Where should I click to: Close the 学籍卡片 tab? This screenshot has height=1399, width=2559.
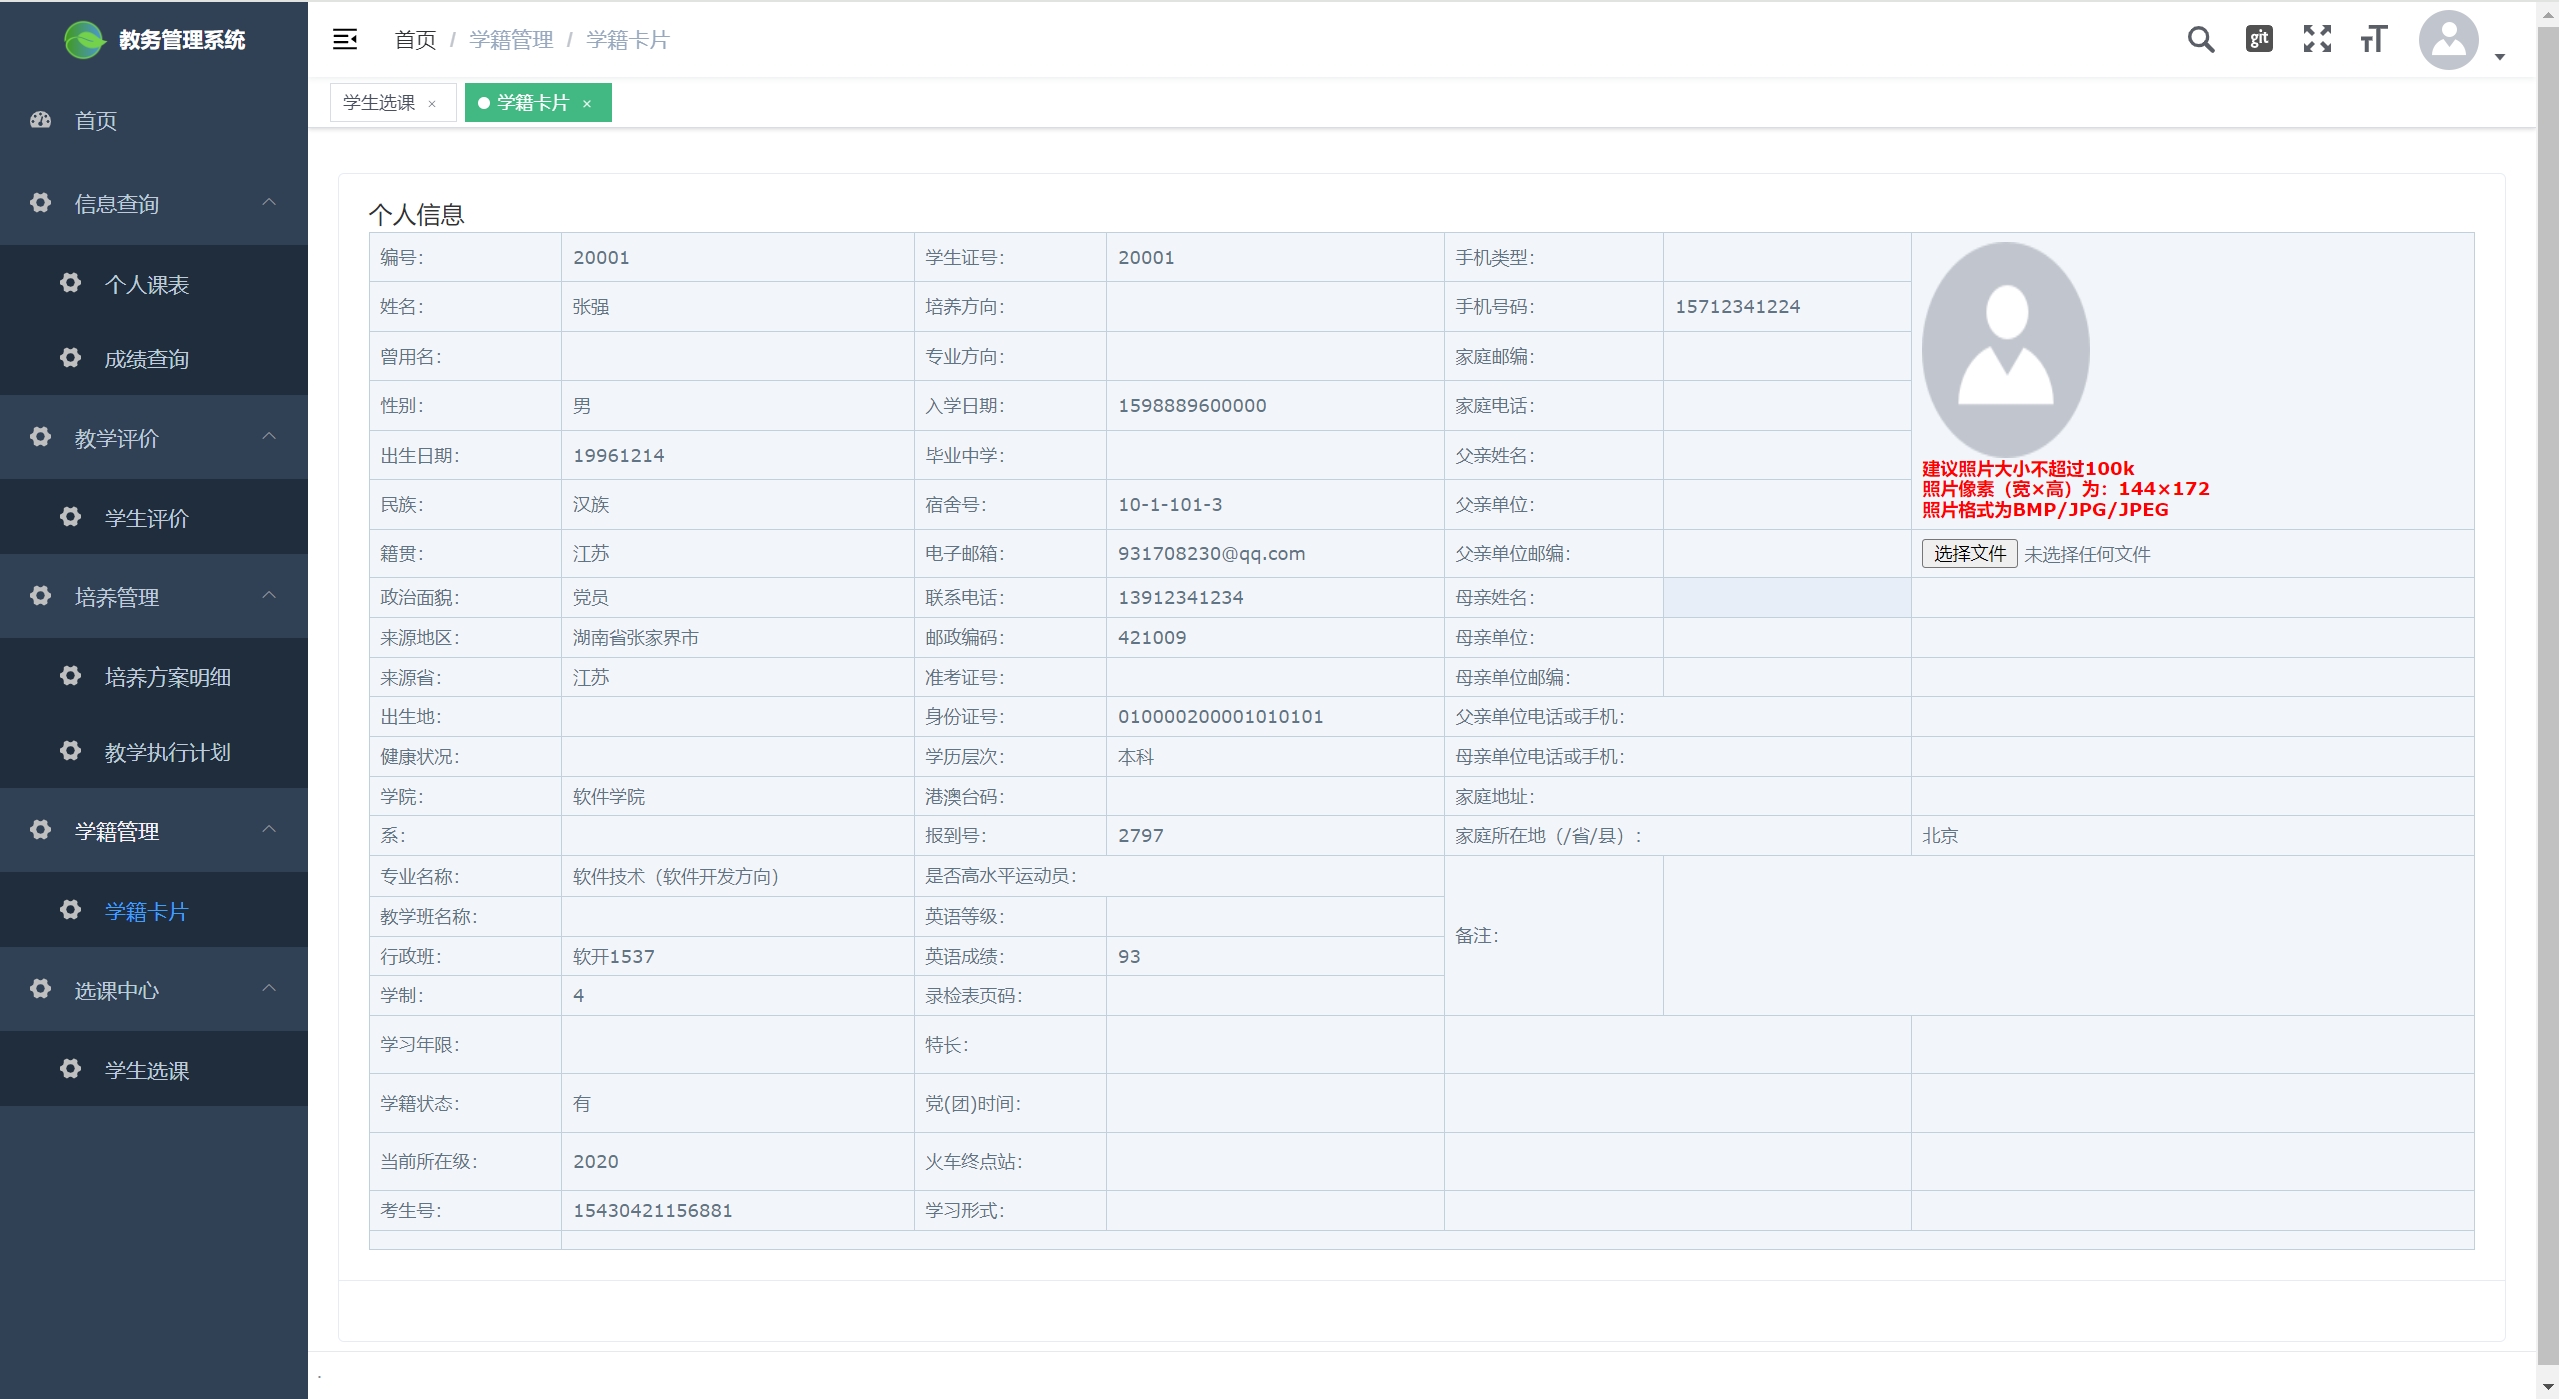(x=587, y=104)
